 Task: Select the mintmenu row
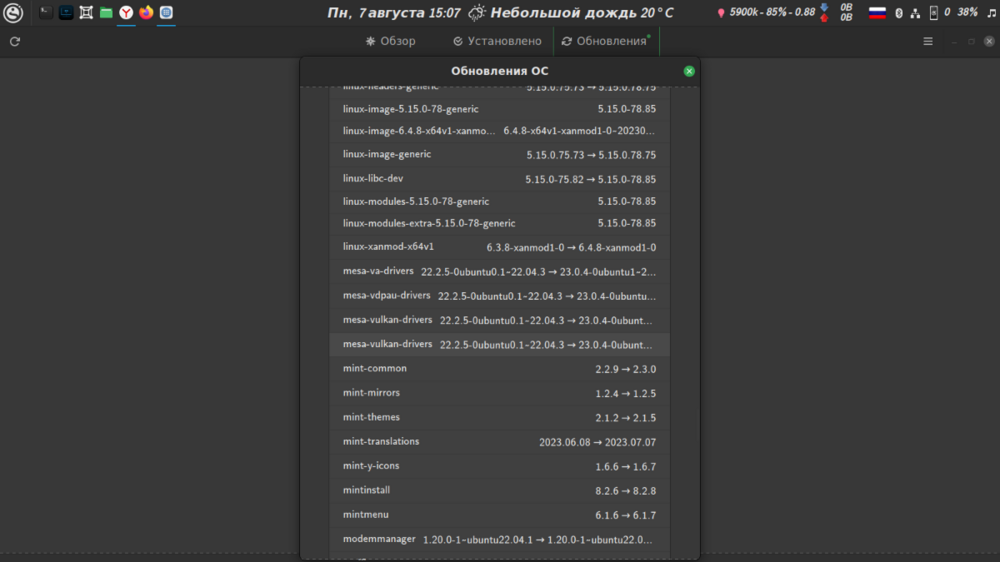point(499,515)
